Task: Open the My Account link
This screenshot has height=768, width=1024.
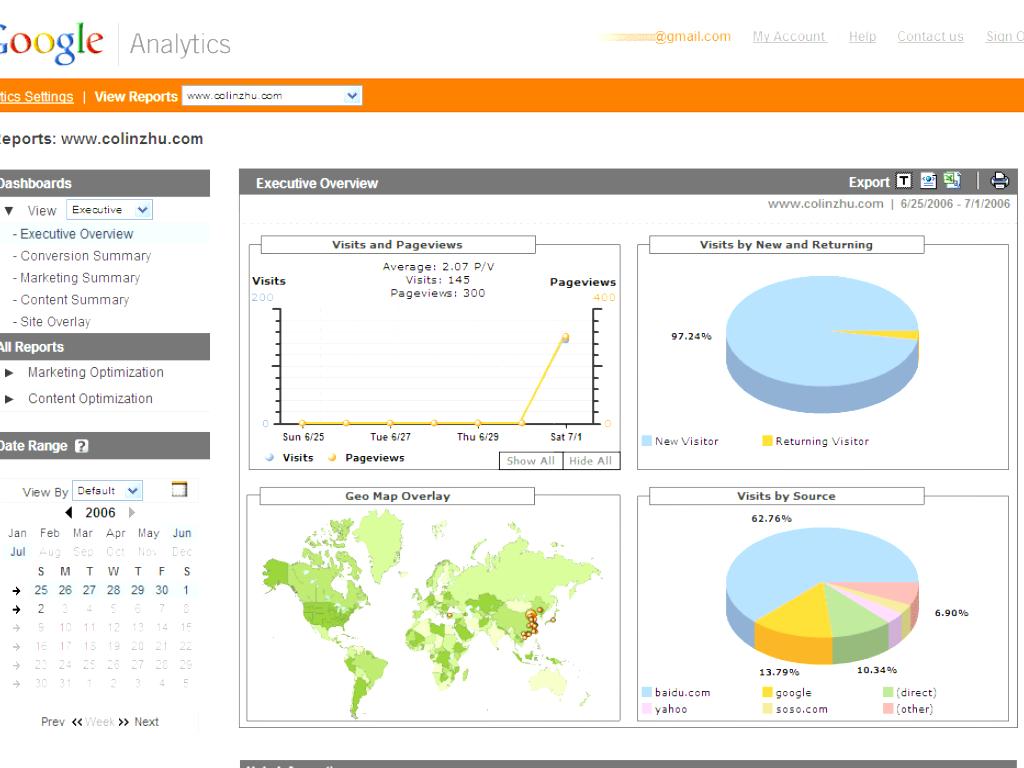Action: point(789,37)
